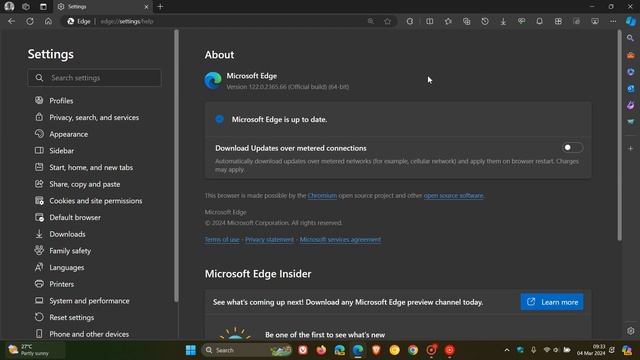Image resolution: width=640 pixels, height=360 pixels.
Task: Launch Firefox from the taskbar
Action: 321,350
